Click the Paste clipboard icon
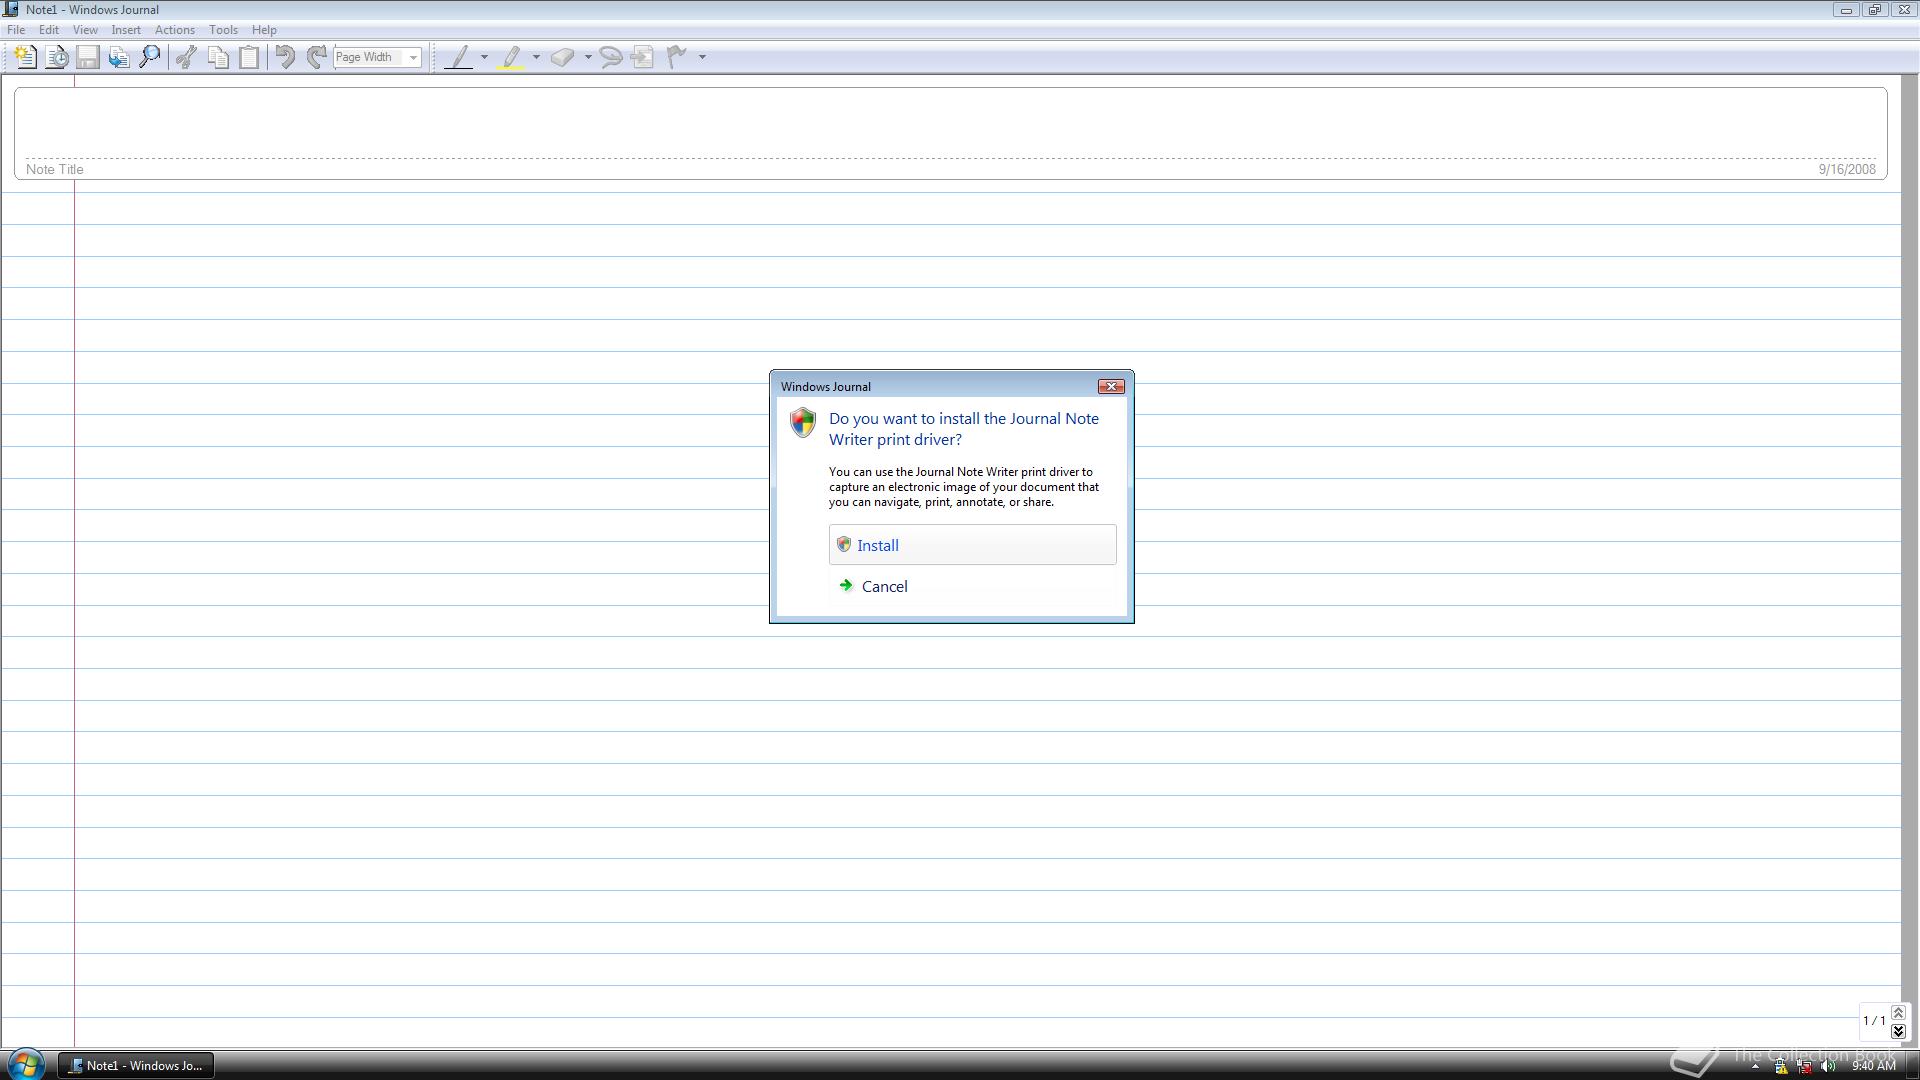Viewport: 1920px width, 1080px height. [249, 57]
